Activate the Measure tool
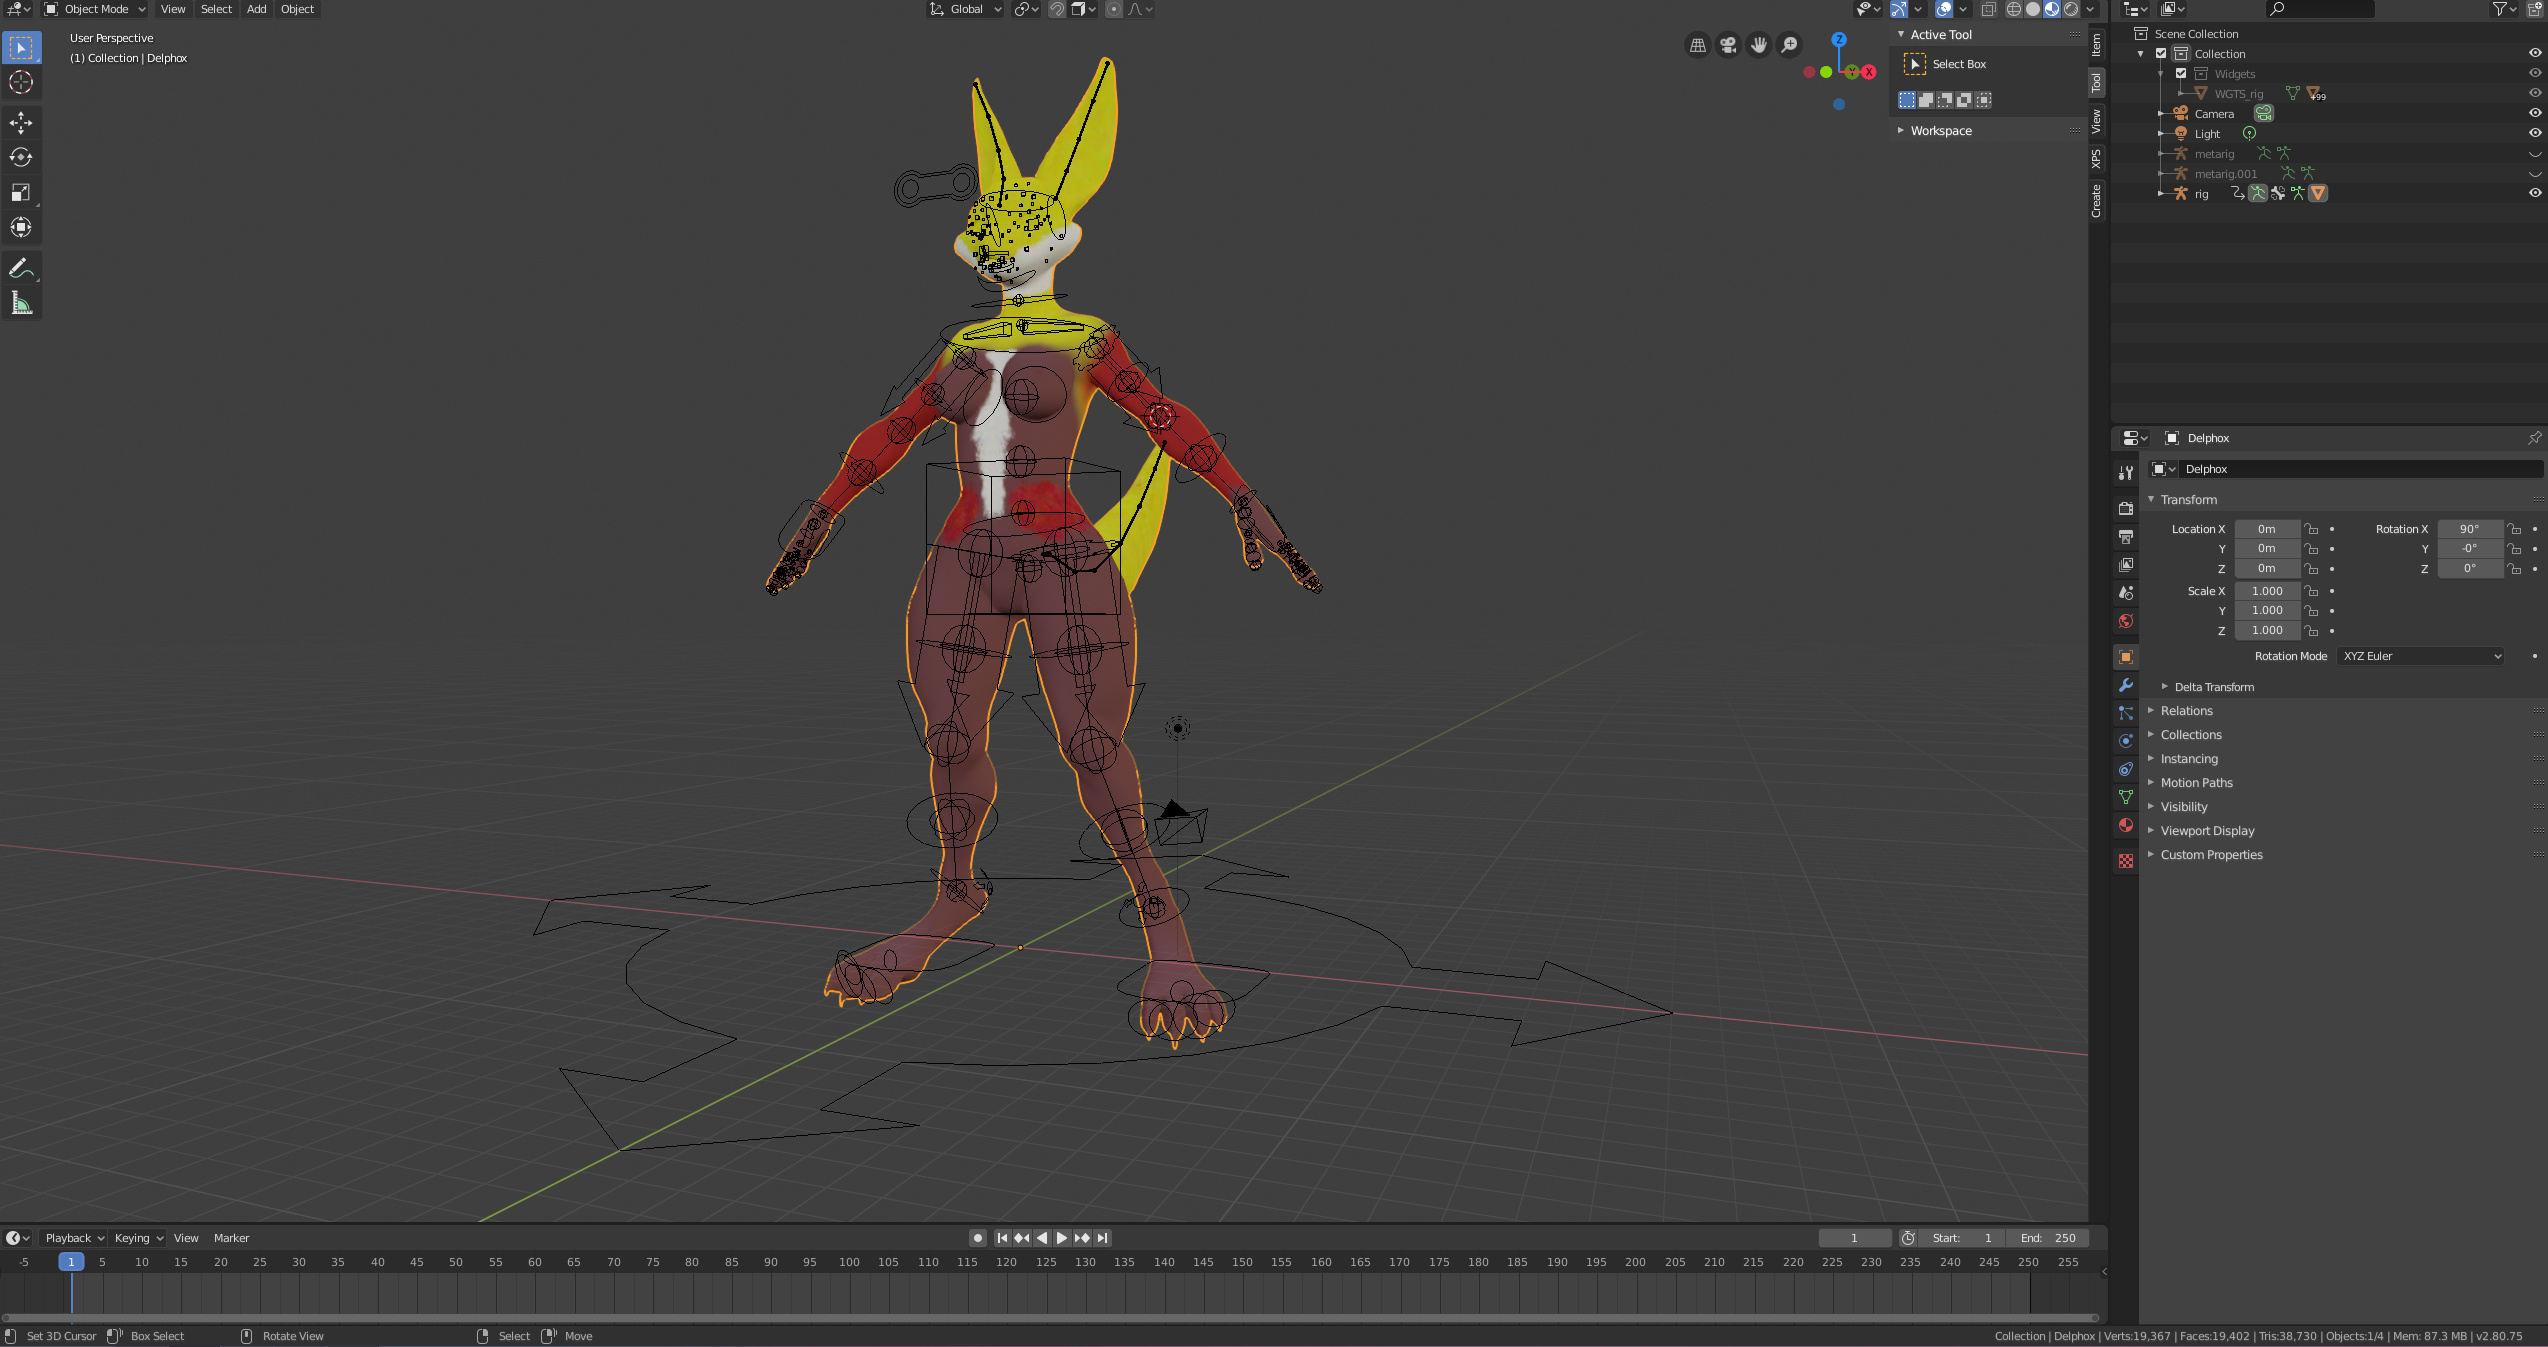This screenshot has height=1347, width=2548. tap(21, 303)
